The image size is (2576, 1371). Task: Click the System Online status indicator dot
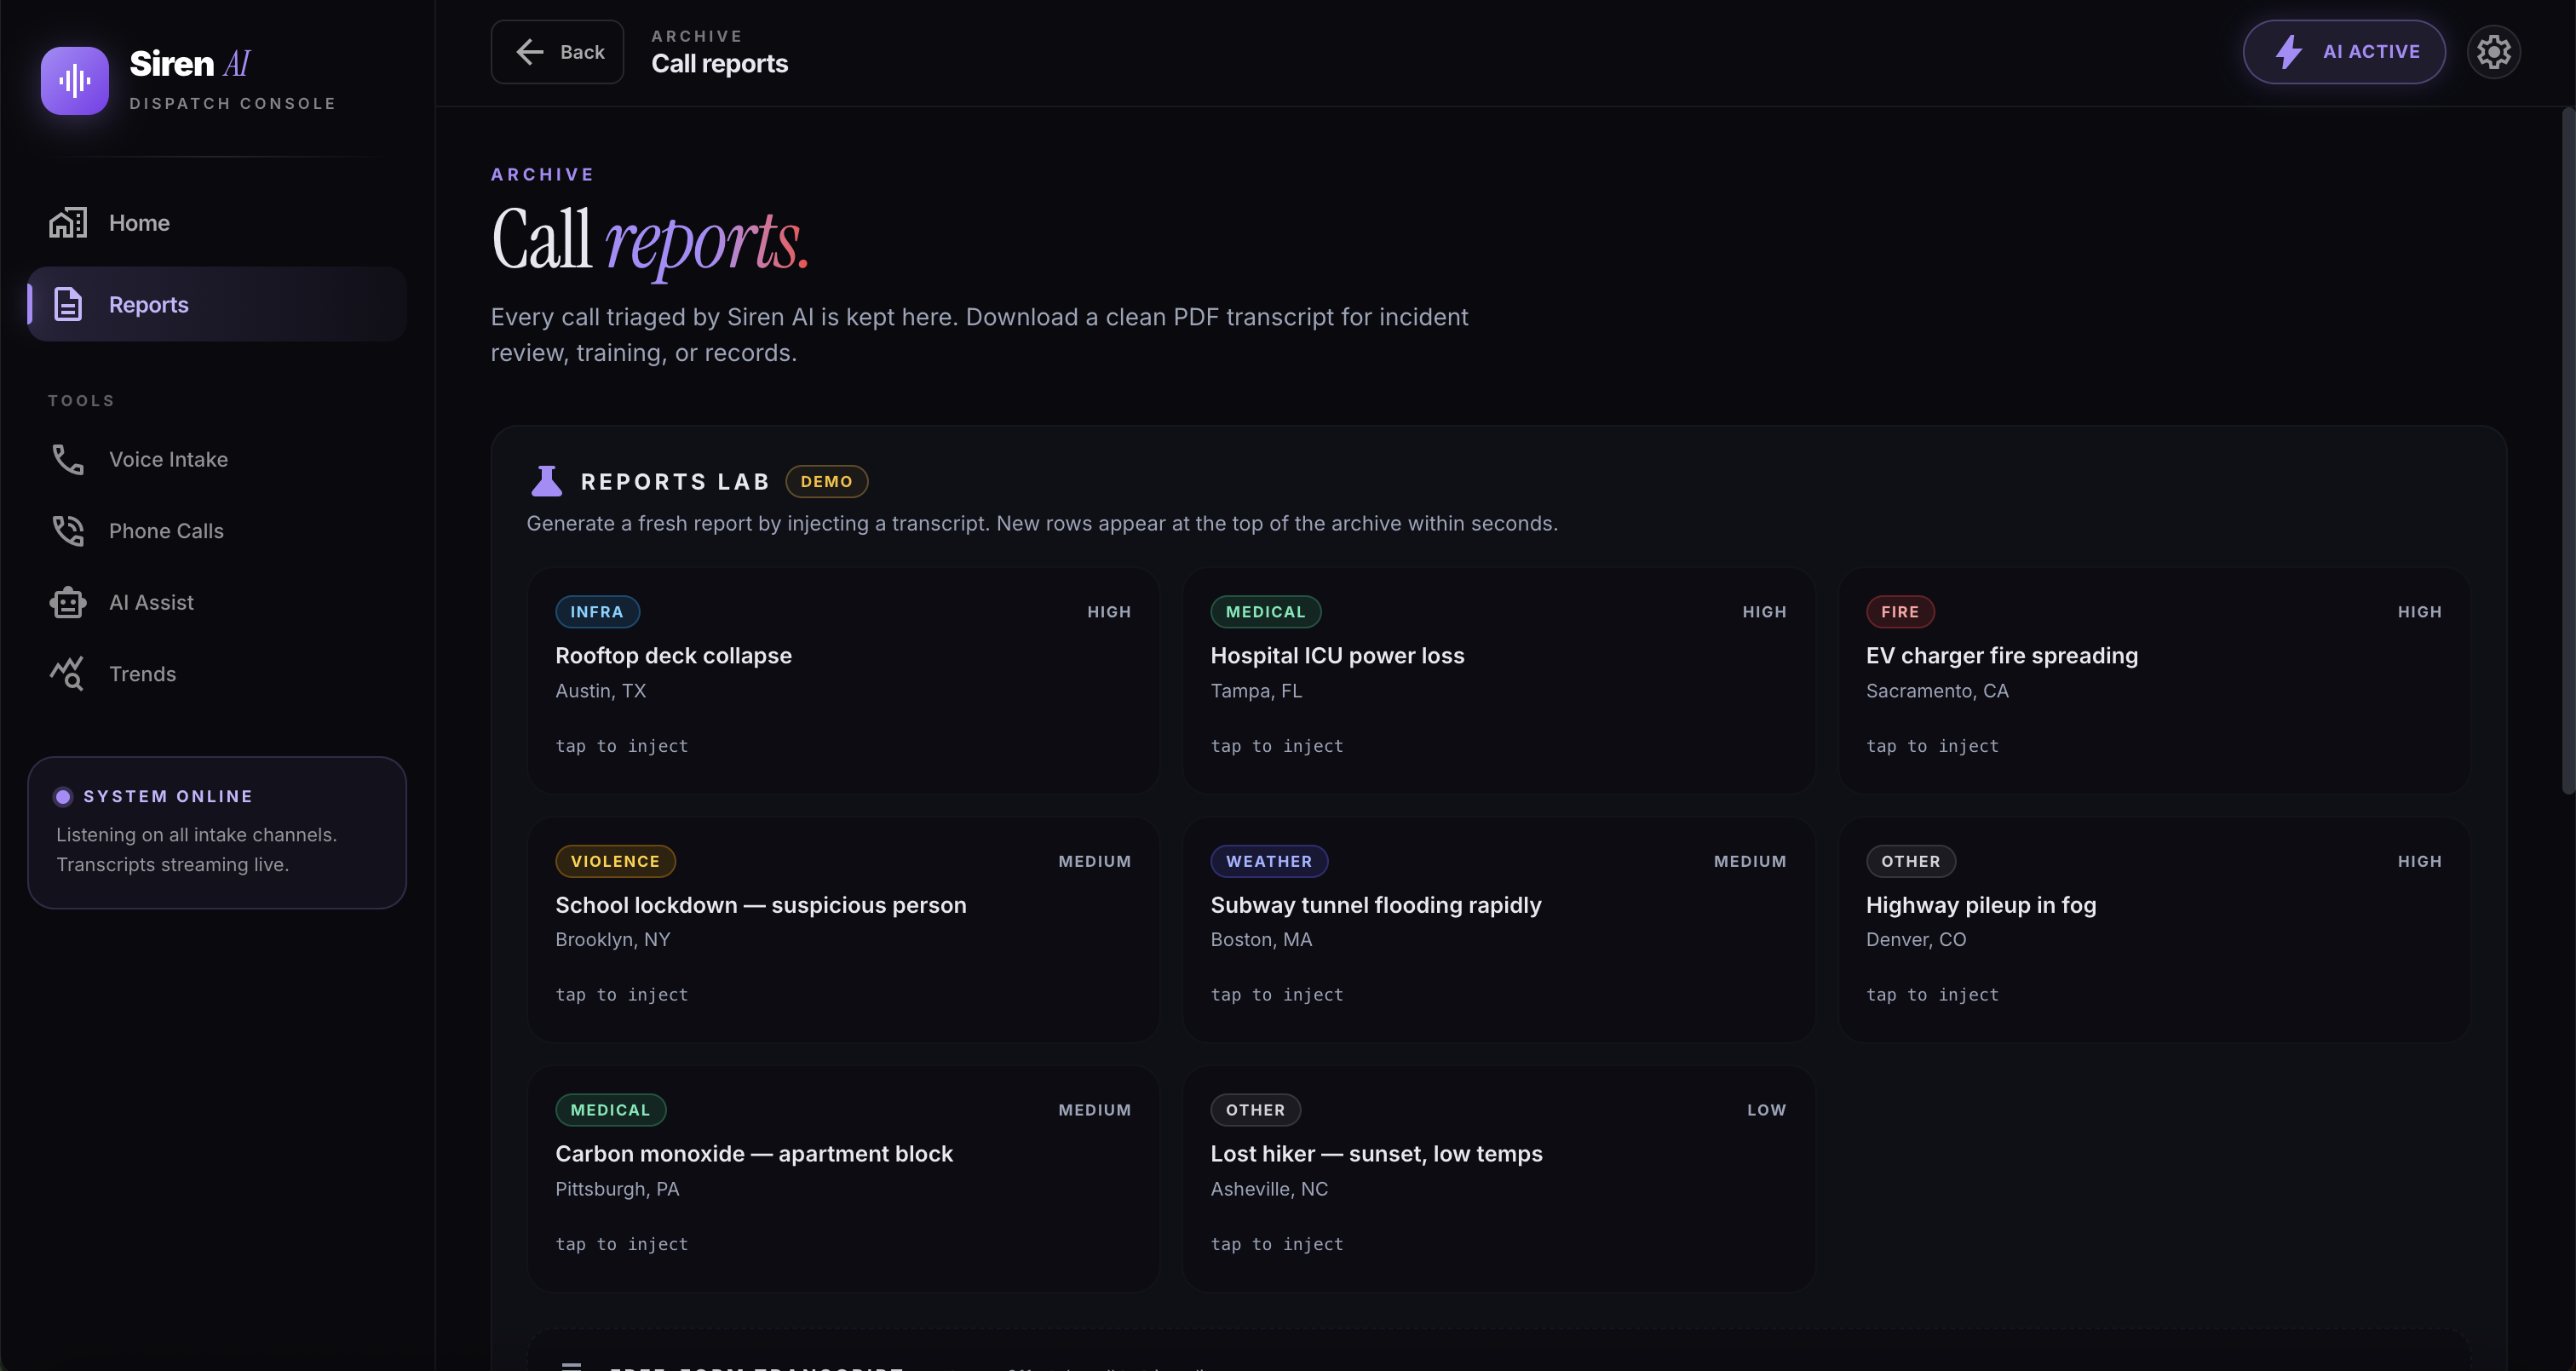point(63,796)
